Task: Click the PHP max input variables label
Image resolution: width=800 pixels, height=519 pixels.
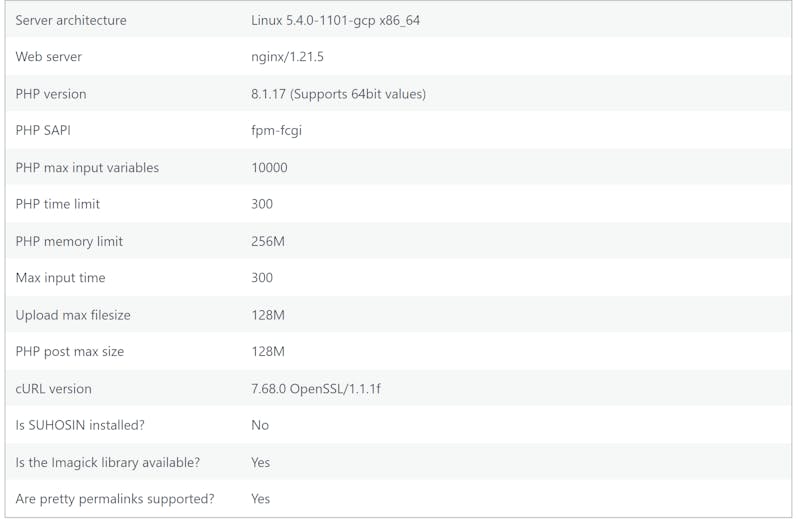Action: (x=87, y=168)
